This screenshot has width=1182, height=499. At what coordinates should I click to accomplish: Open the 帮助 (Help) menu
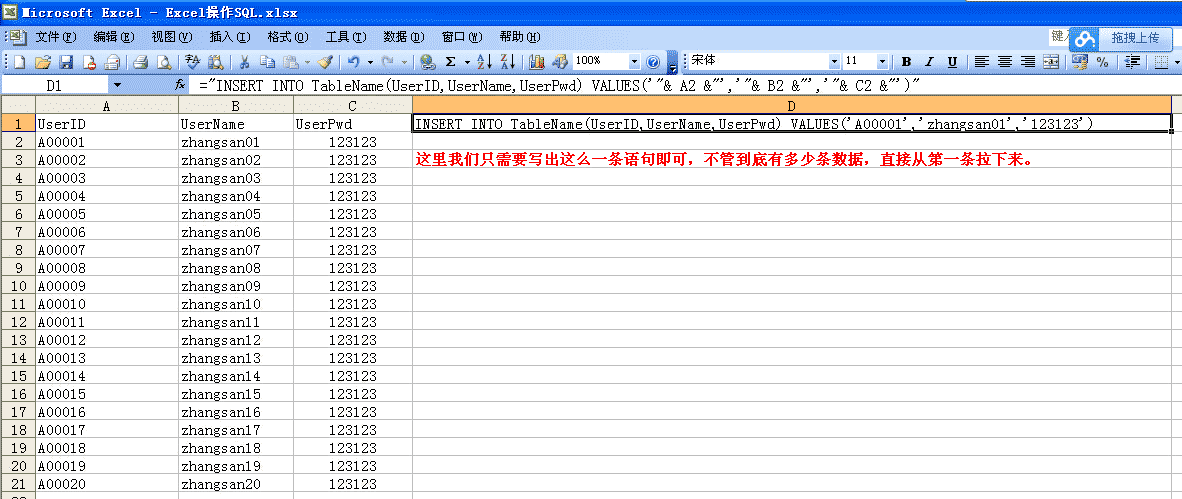[x=520, y=37]
